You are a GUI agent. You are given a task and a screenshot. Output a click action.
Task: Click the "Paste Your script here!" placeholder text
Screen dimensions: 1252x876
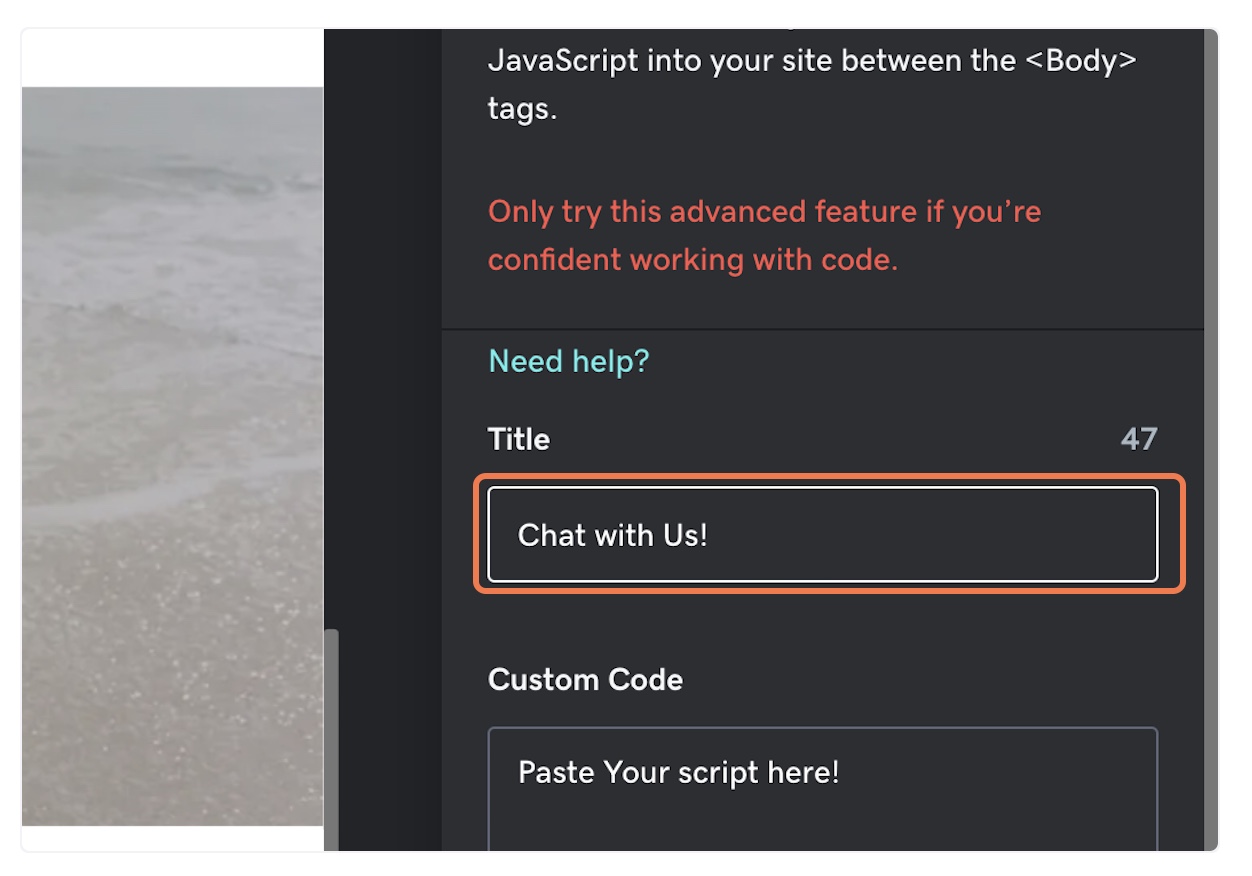[678, 772]
